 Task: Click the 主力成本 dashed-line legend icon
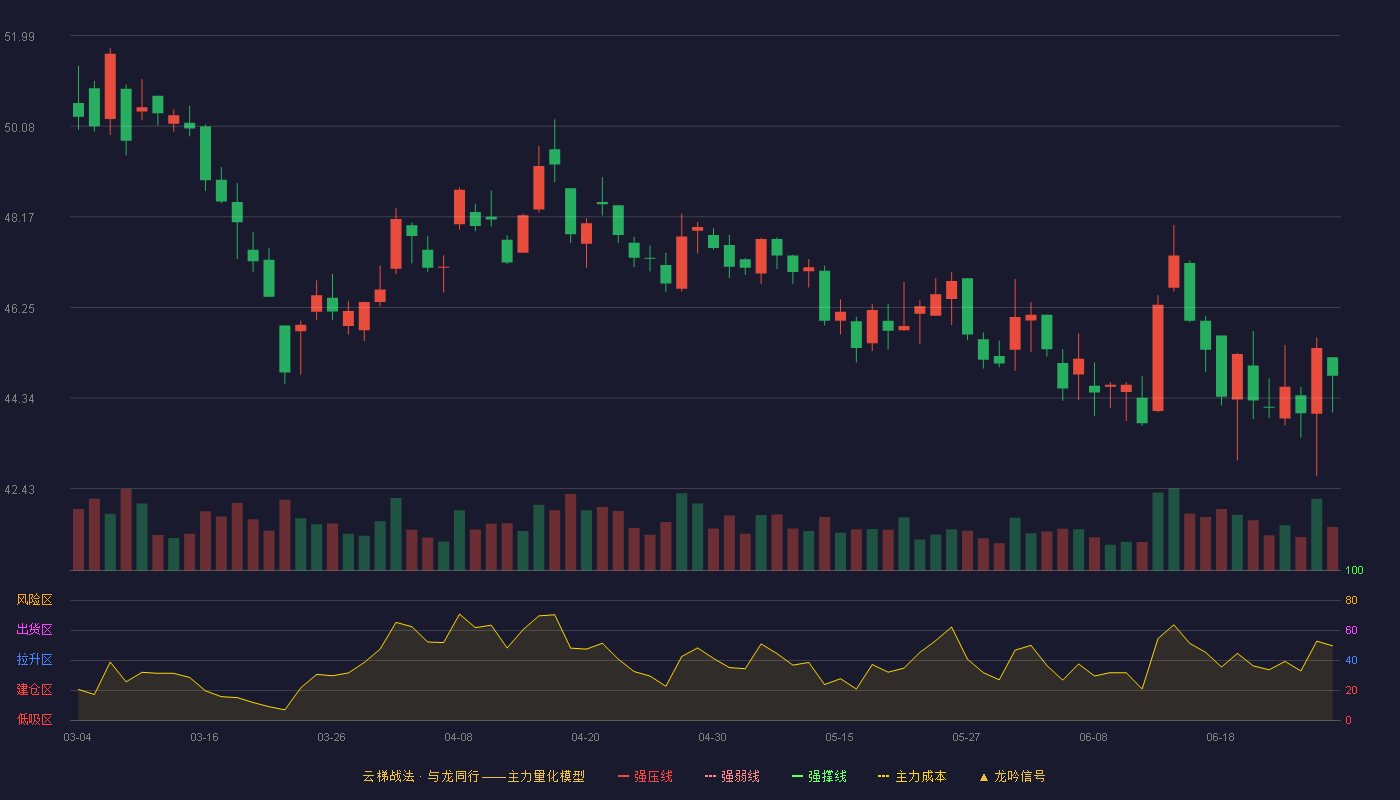click(x=884, y=776)
